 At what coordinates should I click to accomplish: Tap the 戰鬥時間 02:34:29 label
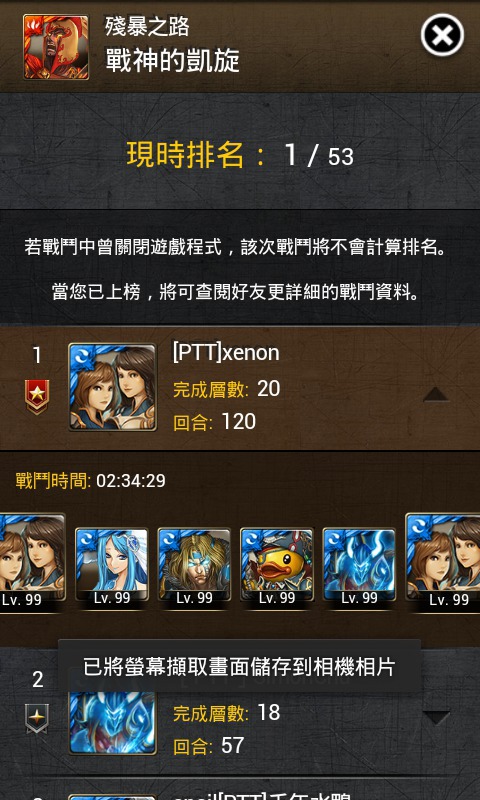(90, 481)
